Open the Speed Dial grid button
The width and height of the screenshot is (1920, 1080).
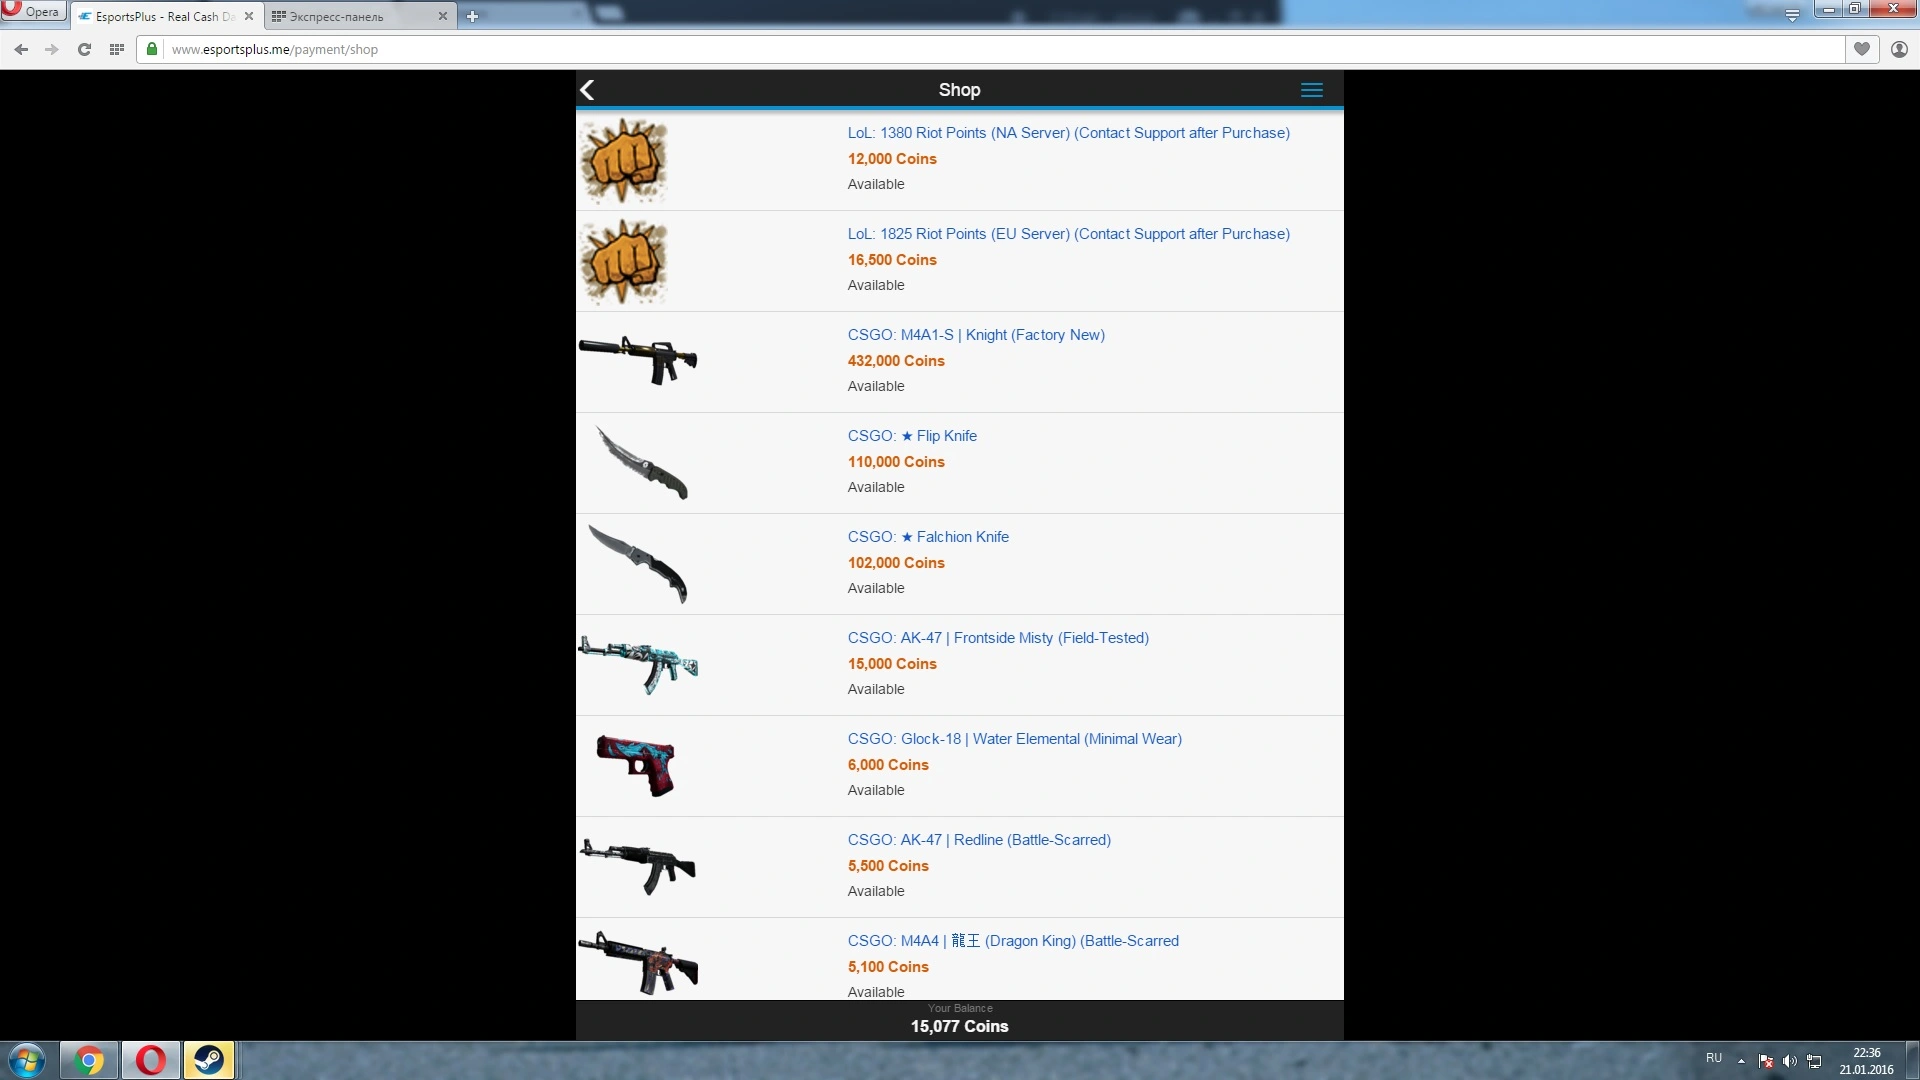[x=116, y=49]
